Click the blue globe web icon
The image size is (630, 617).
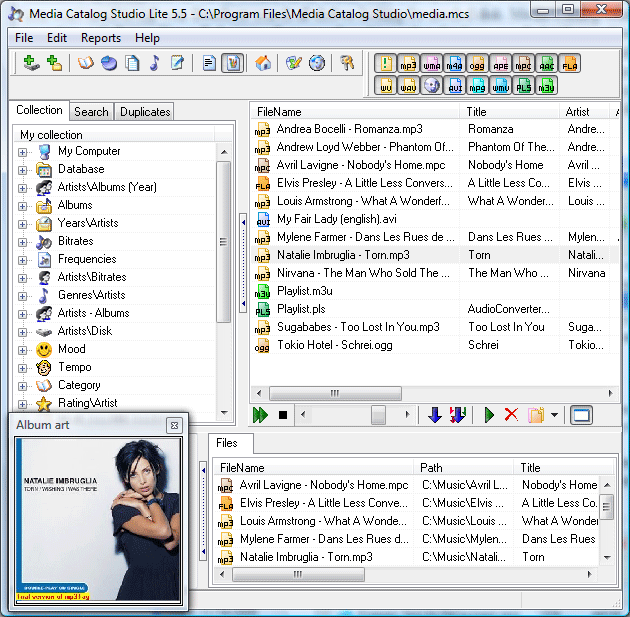tap(317, 63)
